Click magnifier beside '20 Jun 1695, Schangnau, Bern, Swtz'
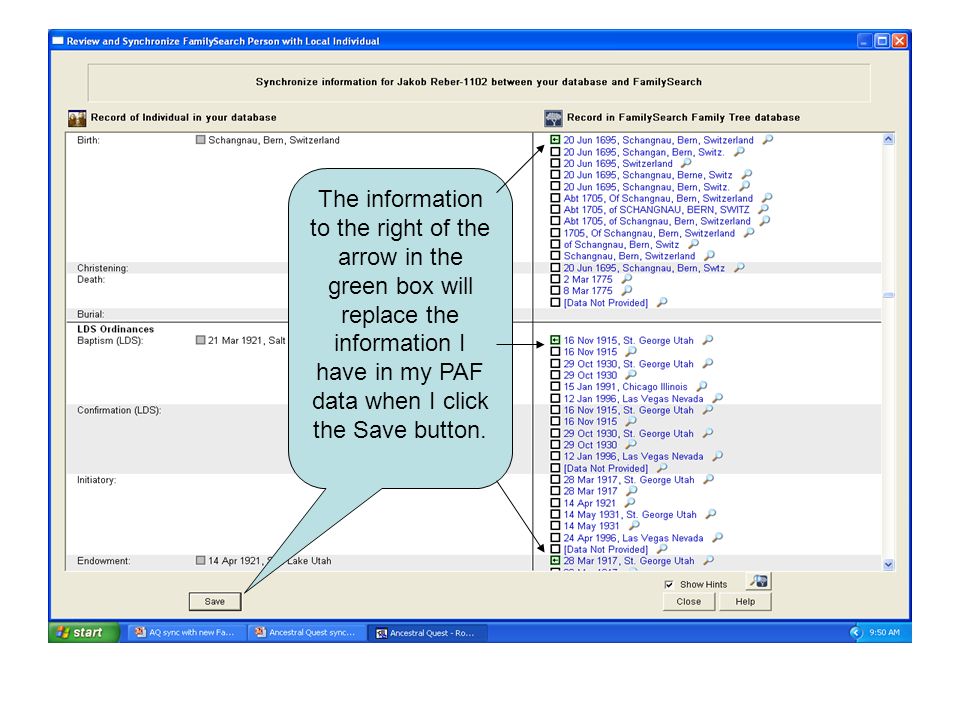960x720 pixels. tap(740, 268)
